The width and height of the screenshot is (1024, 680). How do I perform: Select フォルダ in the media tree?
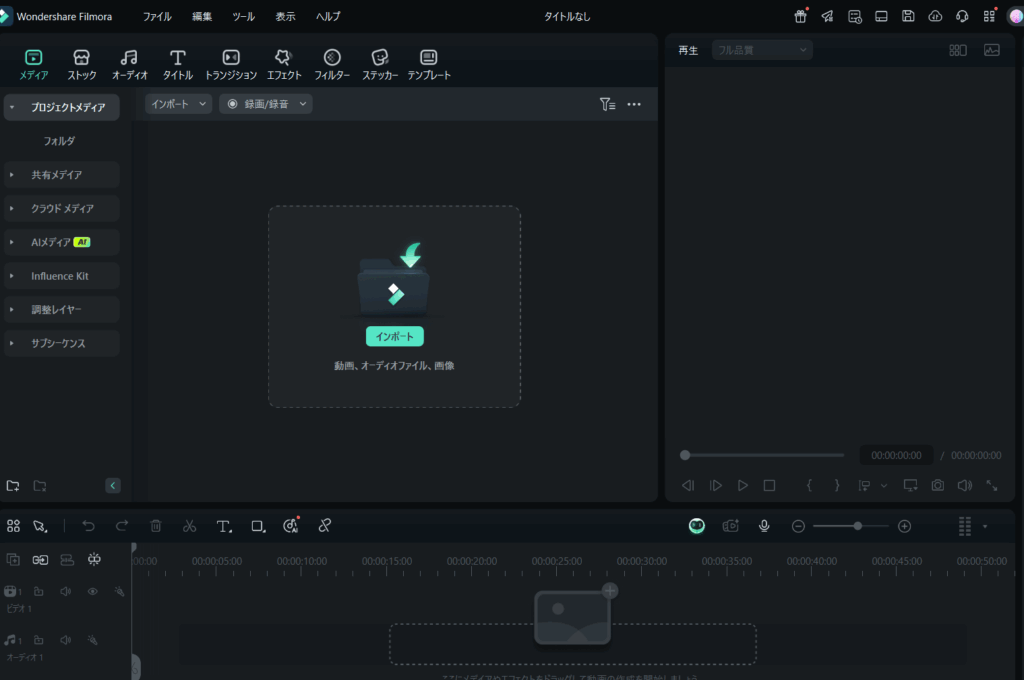click(59, 141)
